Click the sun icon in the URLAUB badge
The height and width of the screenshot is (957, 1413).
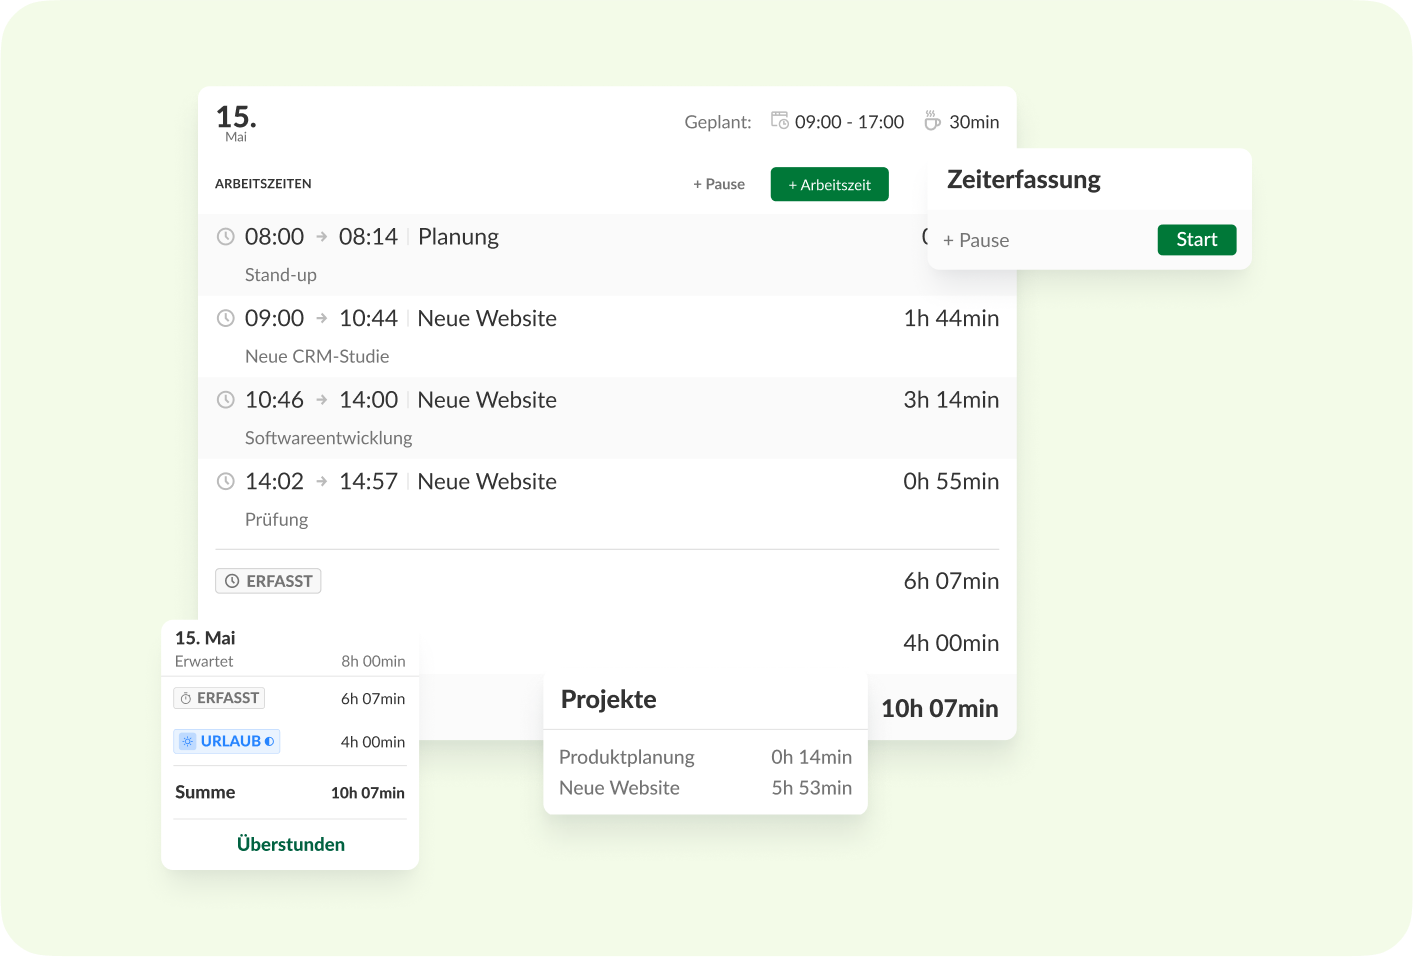point(188,741)
